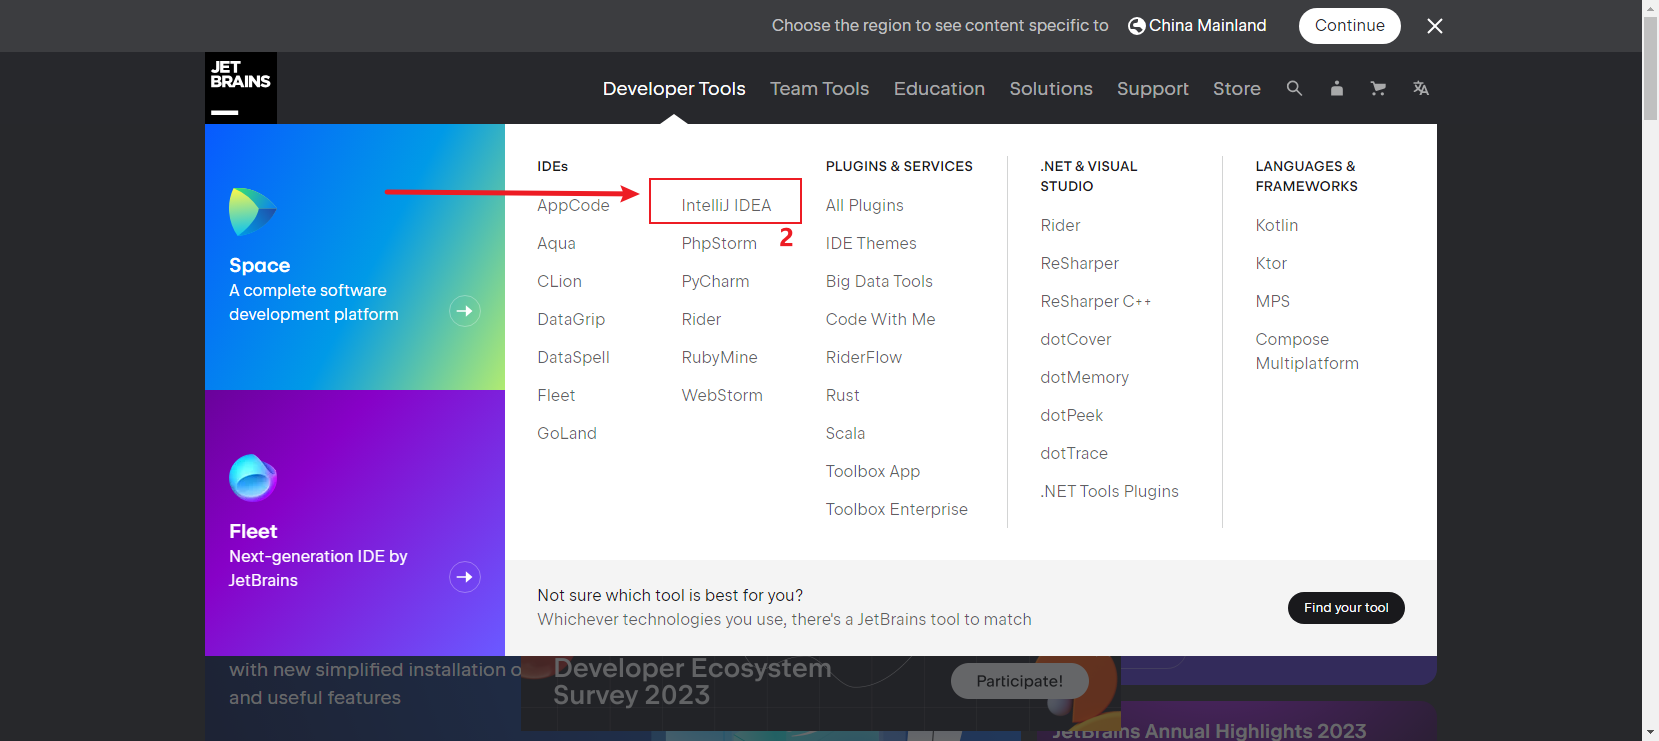Dismiss the region banner with X
Screen dimensions: 1659x741
click(x=1435, y=26)
